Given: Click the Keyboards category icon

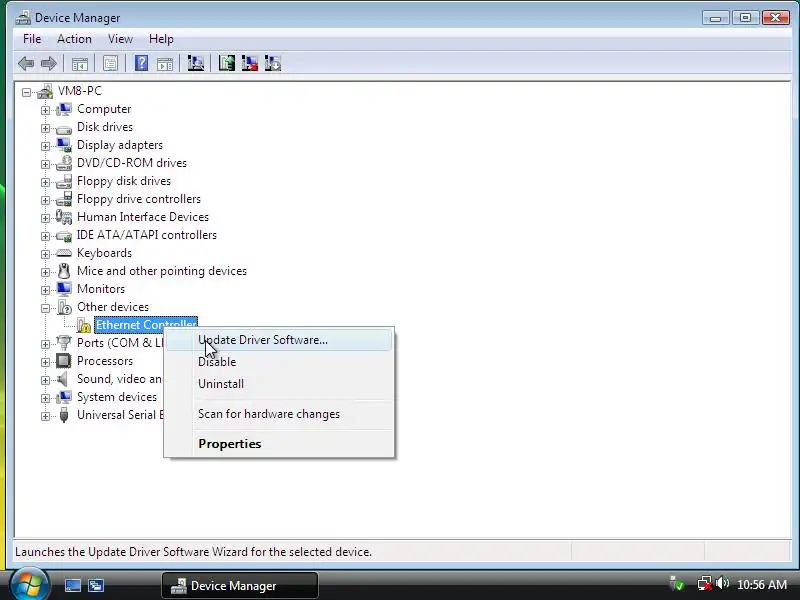Looking at the screenshot, I should point(64,253).
